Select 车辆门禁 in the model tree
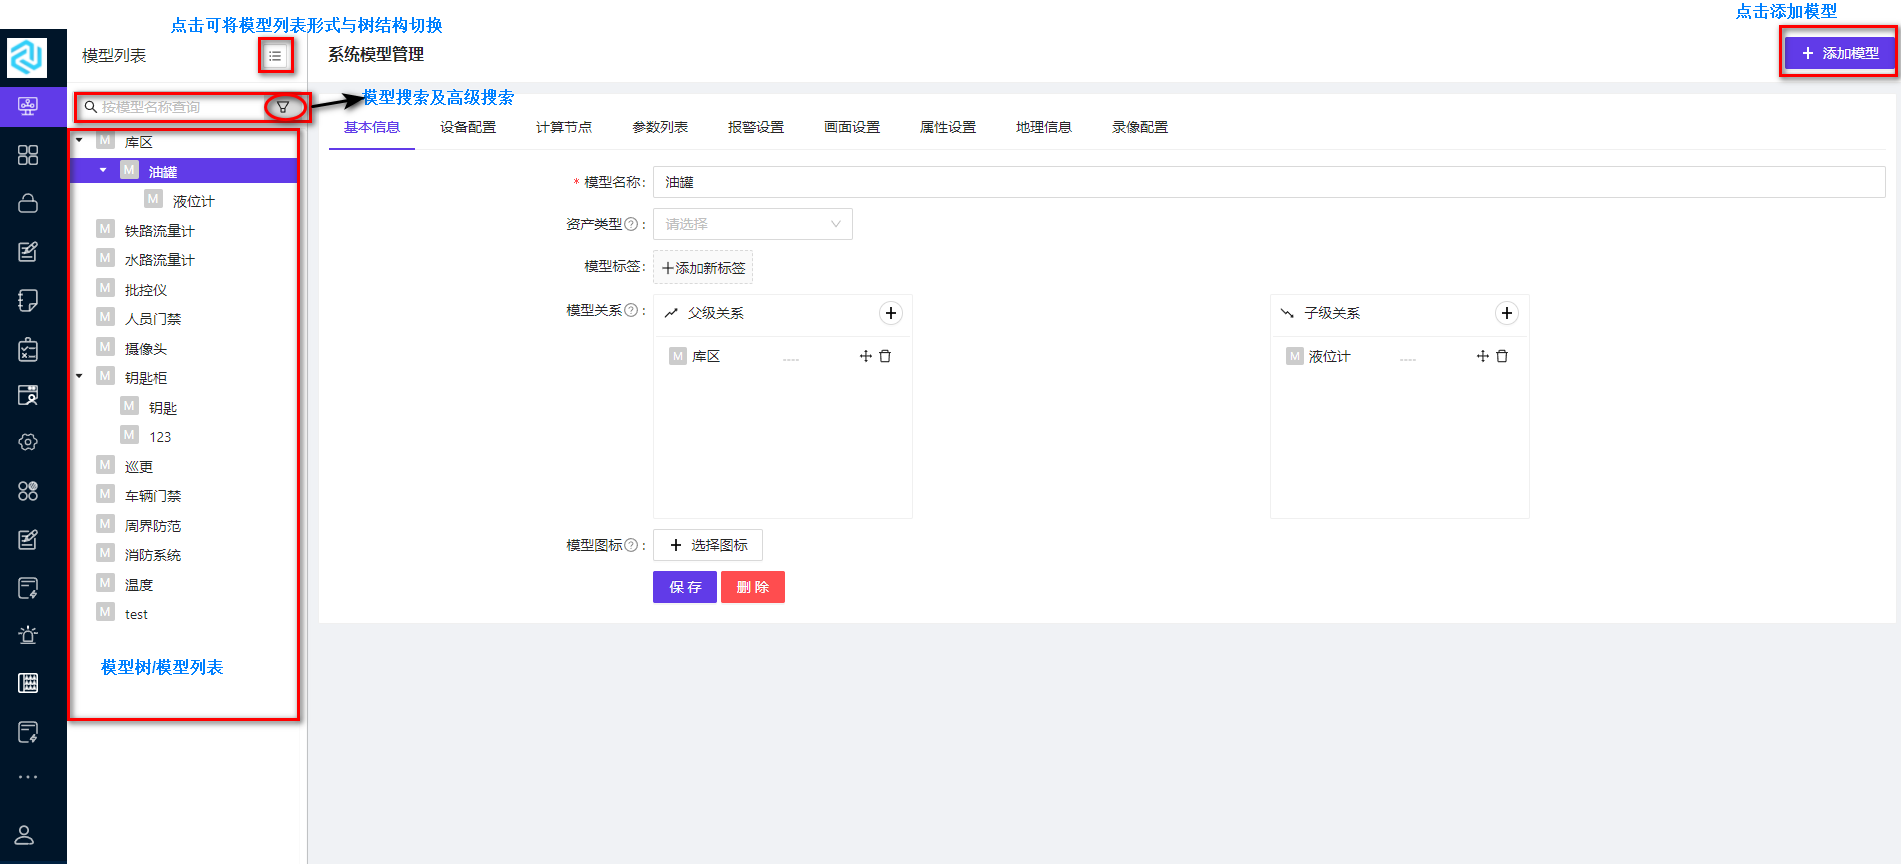1901x864 pixels. point(153,496)
